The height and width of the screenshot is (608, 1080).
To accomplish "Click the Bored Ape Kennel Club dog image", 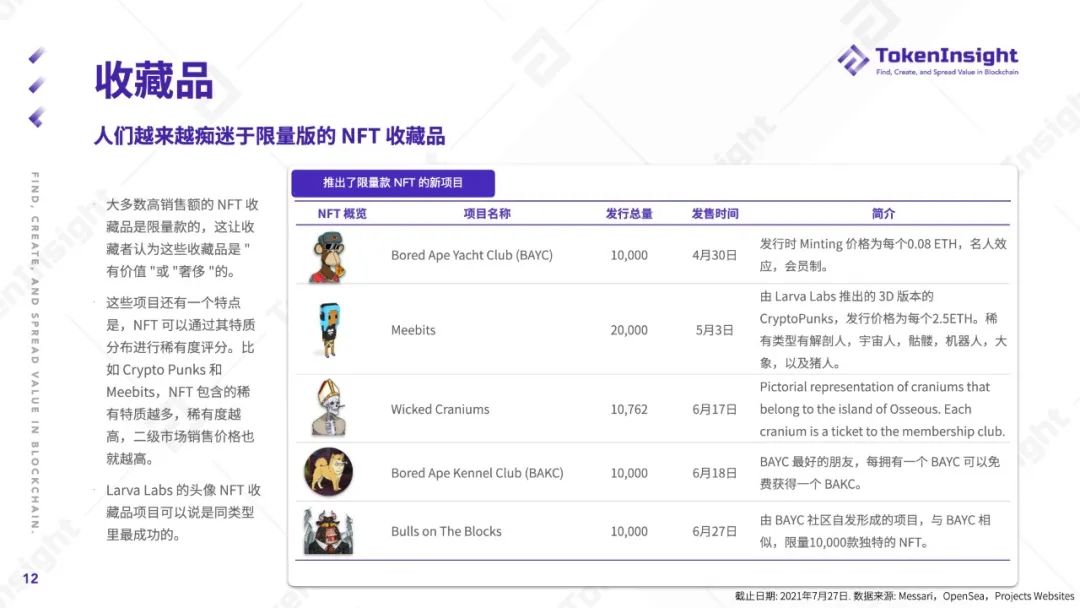I will 329,472.
